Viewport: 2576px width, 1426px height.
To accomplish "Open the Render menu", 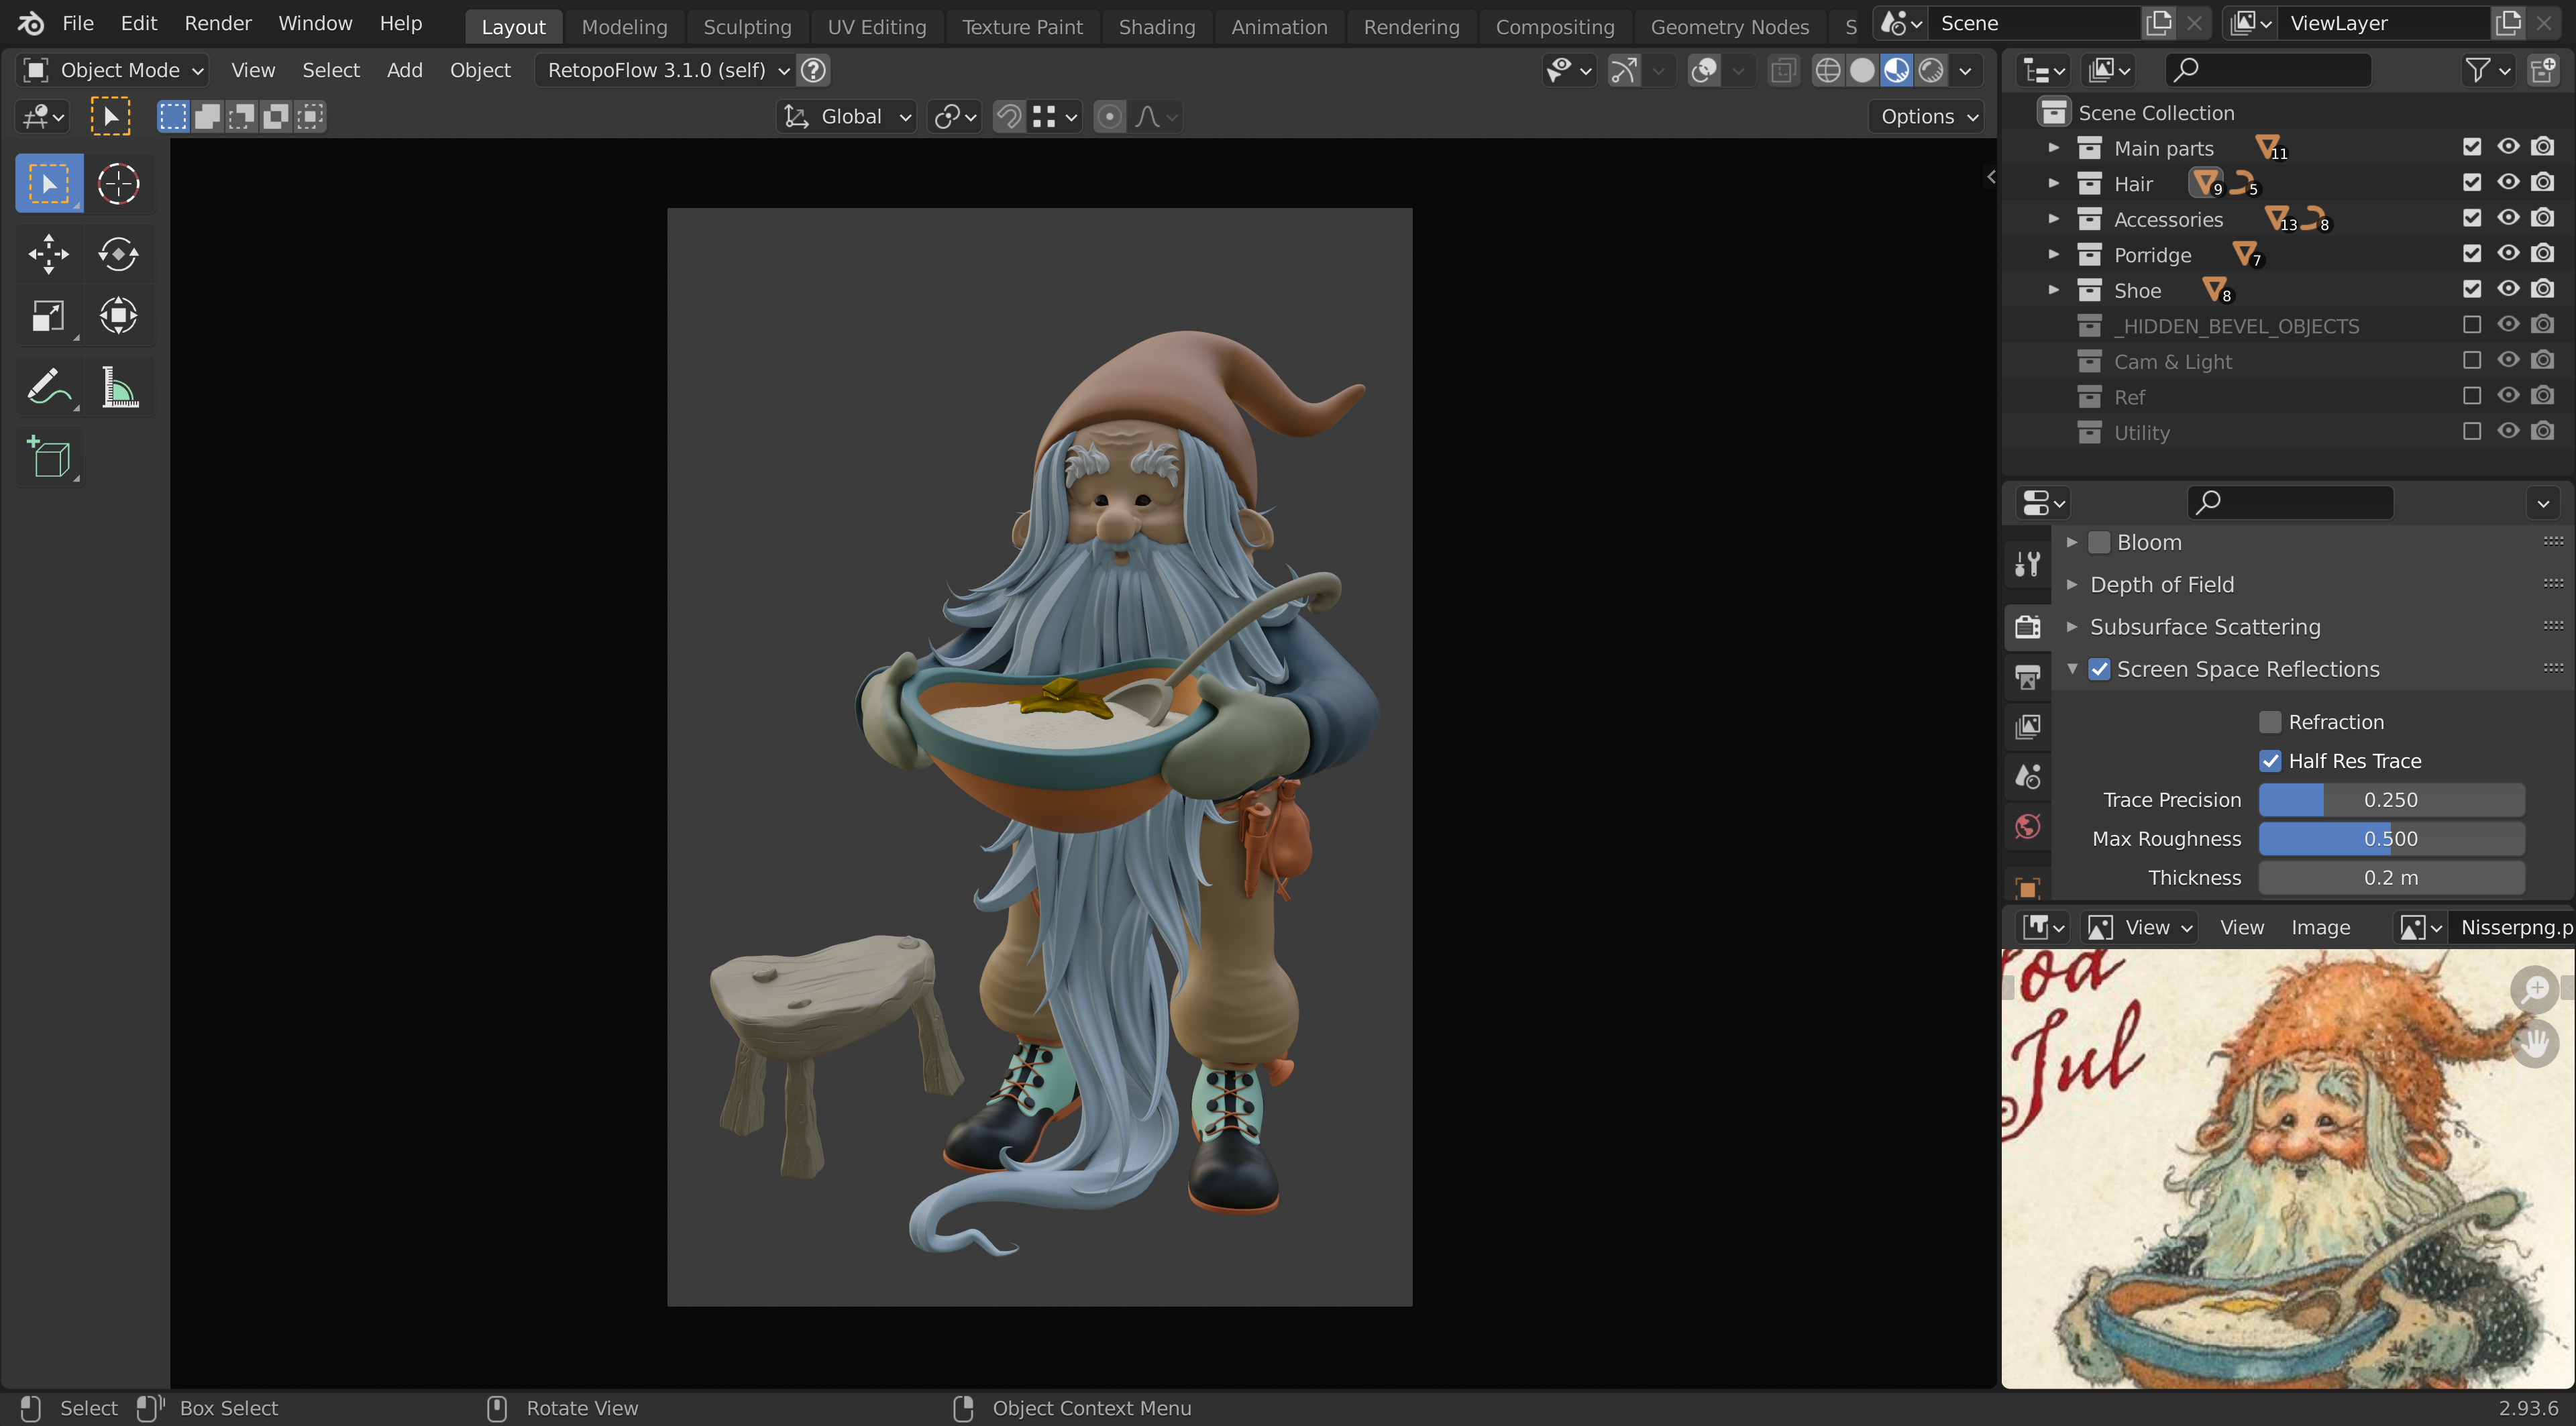I will coord(217,23).
